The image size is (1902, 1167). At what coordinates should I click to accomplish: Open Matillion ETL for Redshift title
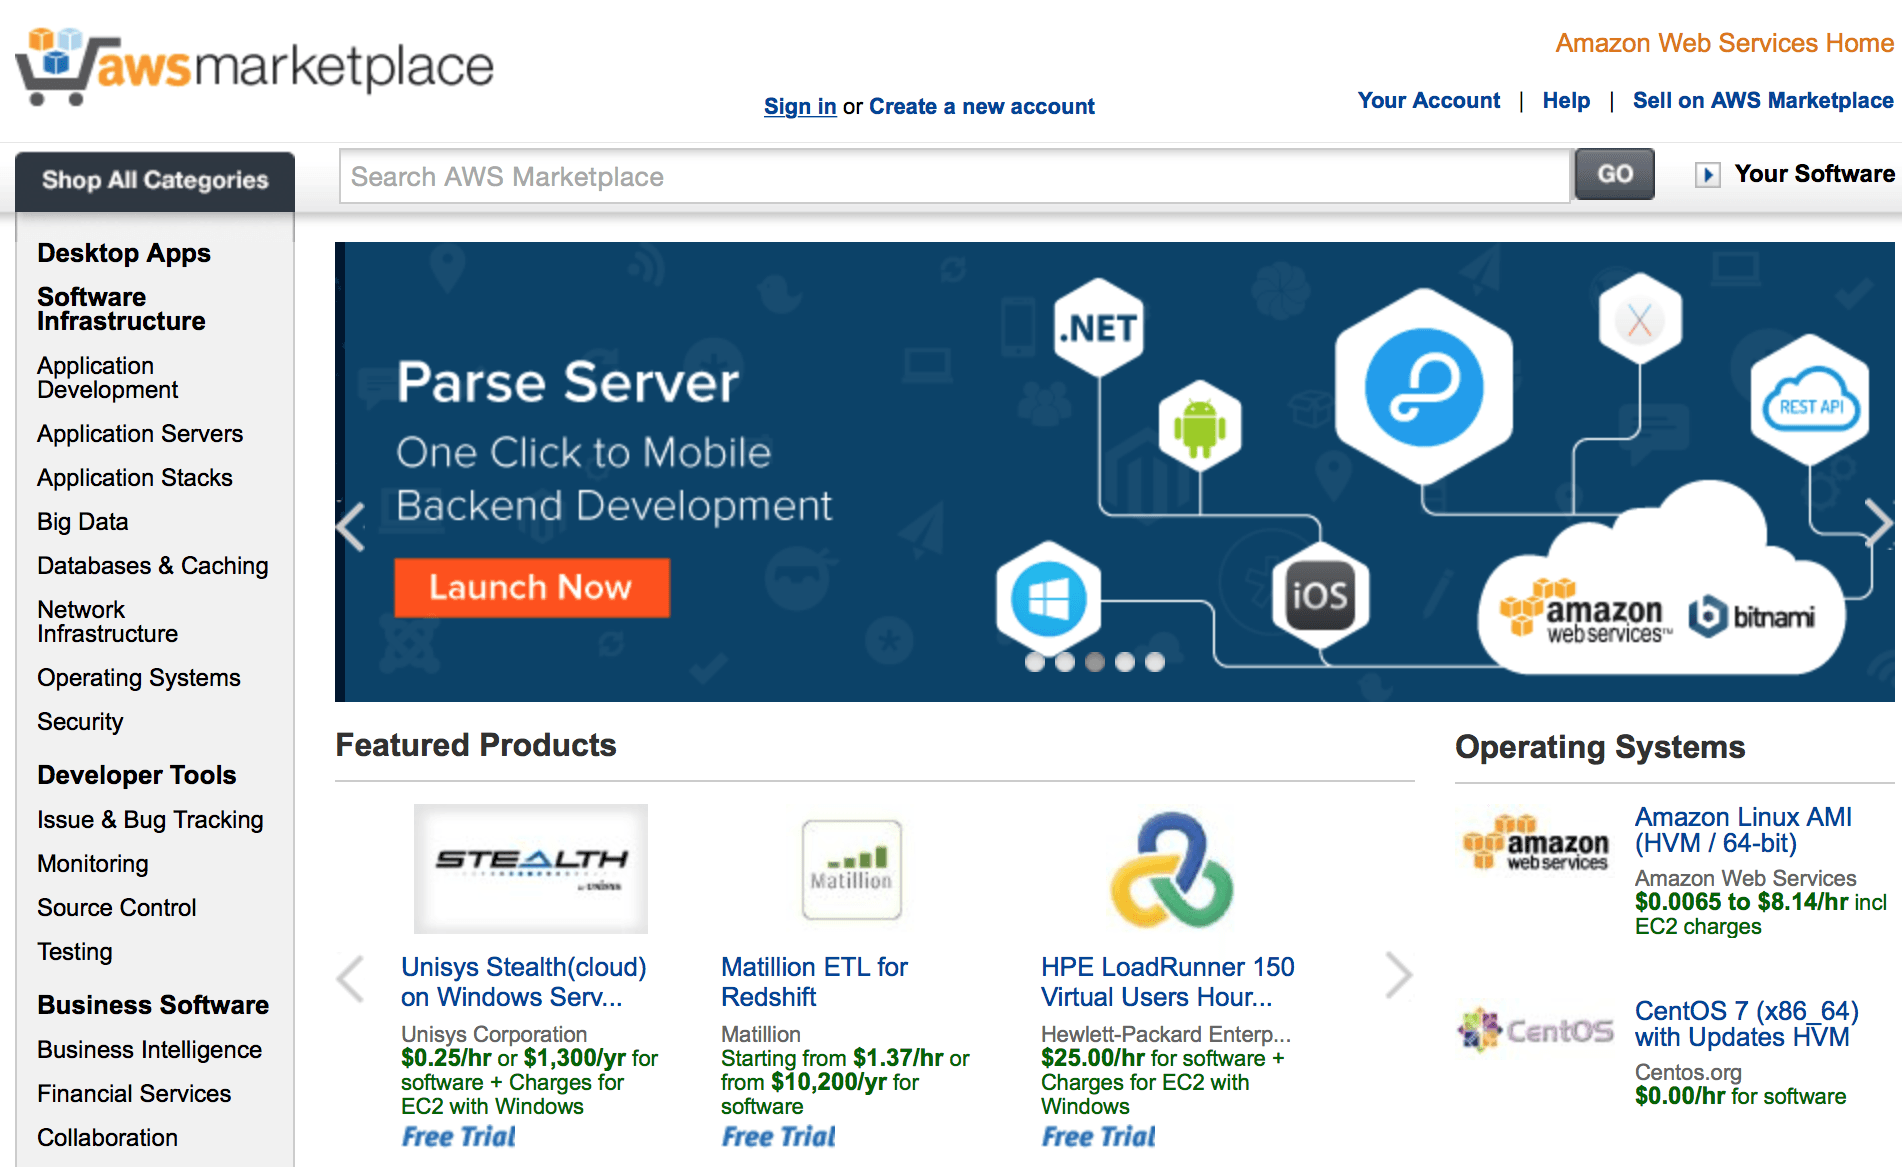pyautogui.click(x=814, y=982)
